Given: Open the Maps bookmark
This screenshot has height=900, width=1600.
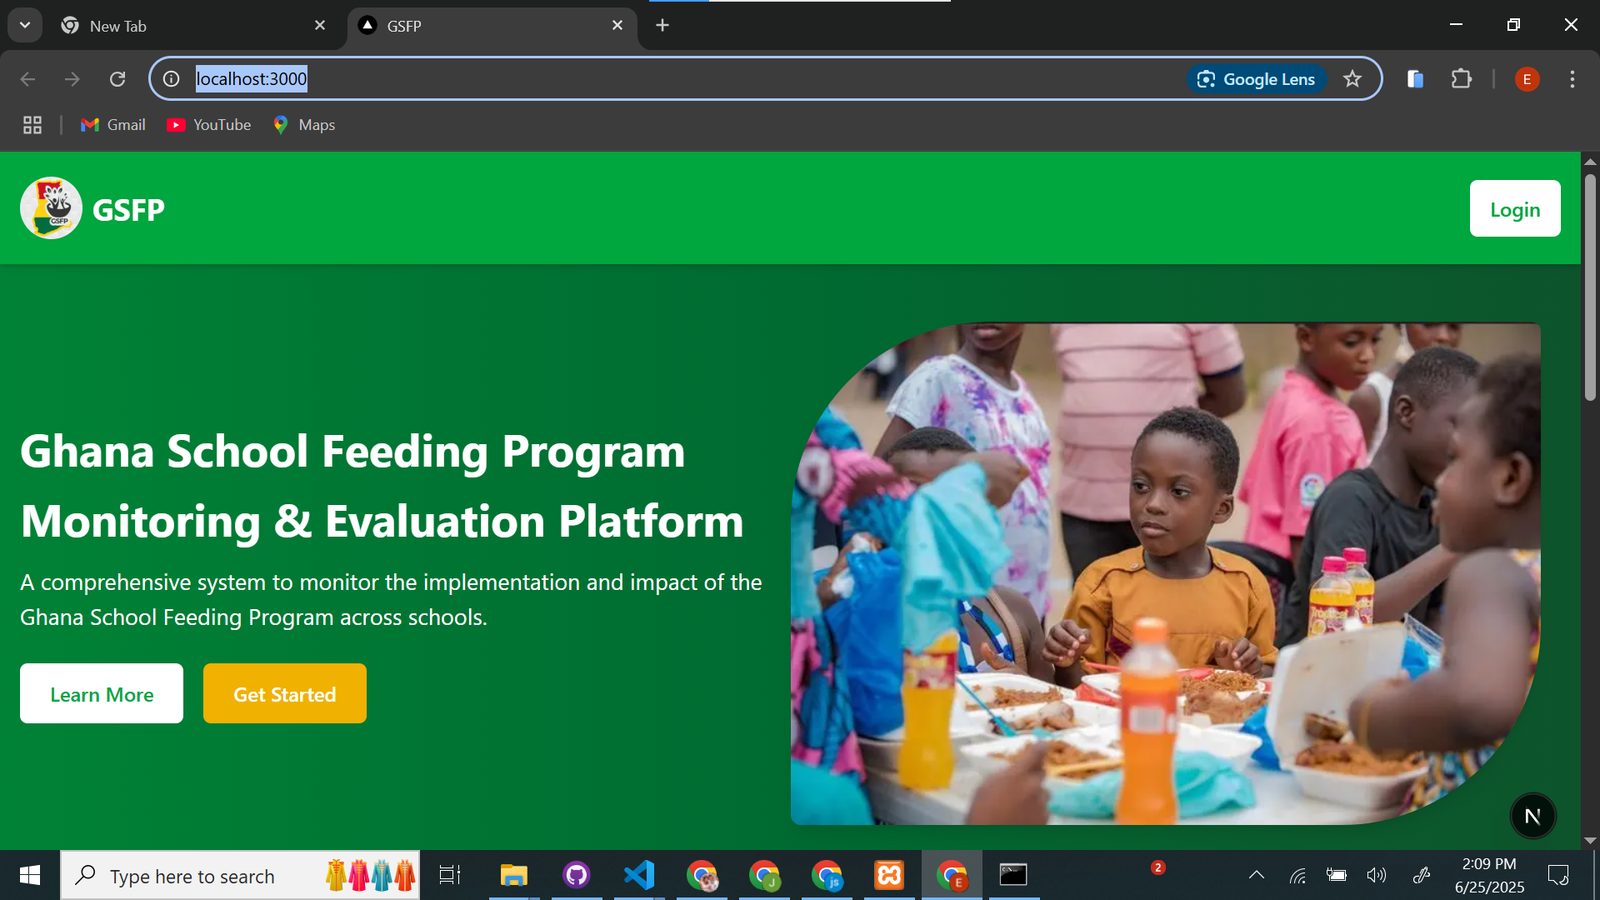Looking at the screenshot, I should tap(304, 125).
